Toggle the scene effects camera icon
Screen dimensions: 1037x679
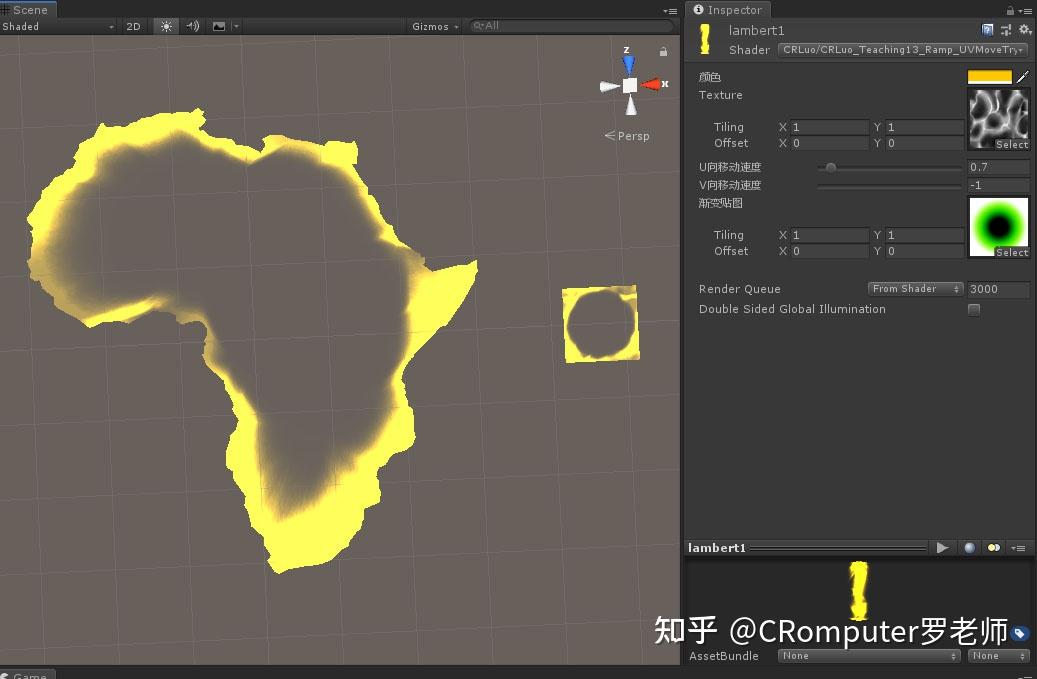219,26
